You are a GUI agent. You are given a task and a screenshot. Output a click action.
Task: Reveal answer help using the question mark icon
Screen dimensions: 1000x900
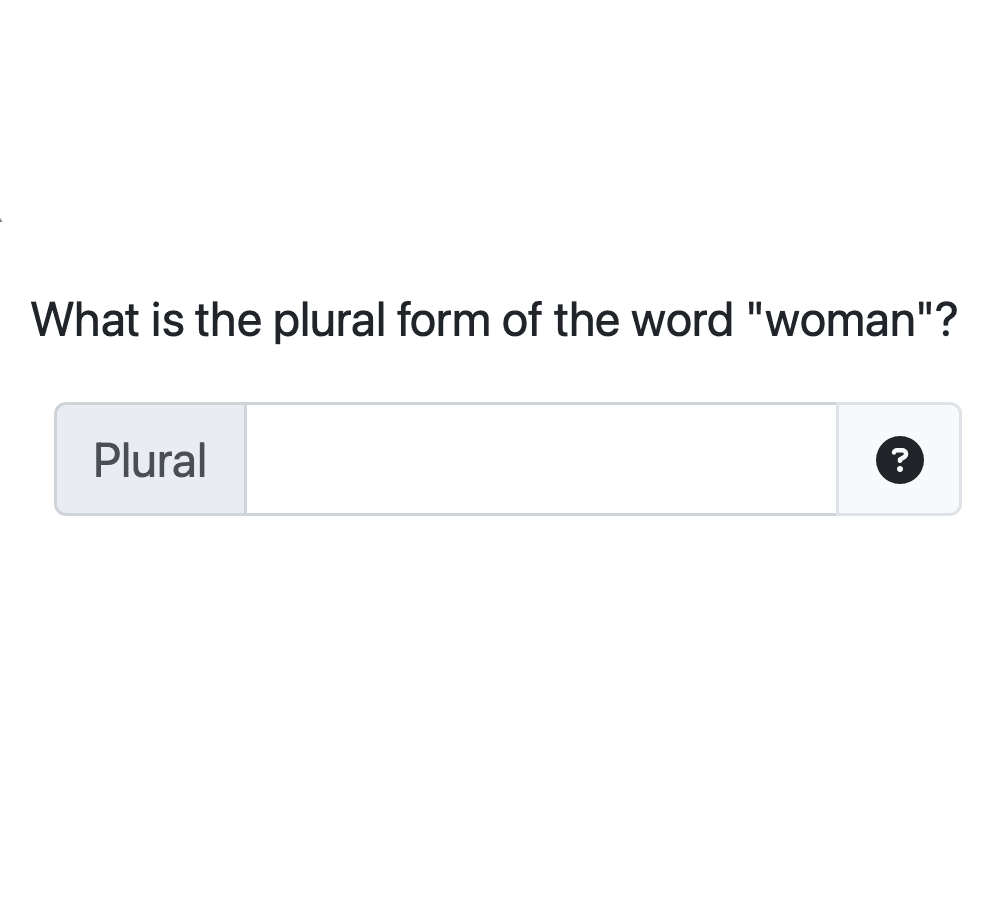tap(899, 460)
